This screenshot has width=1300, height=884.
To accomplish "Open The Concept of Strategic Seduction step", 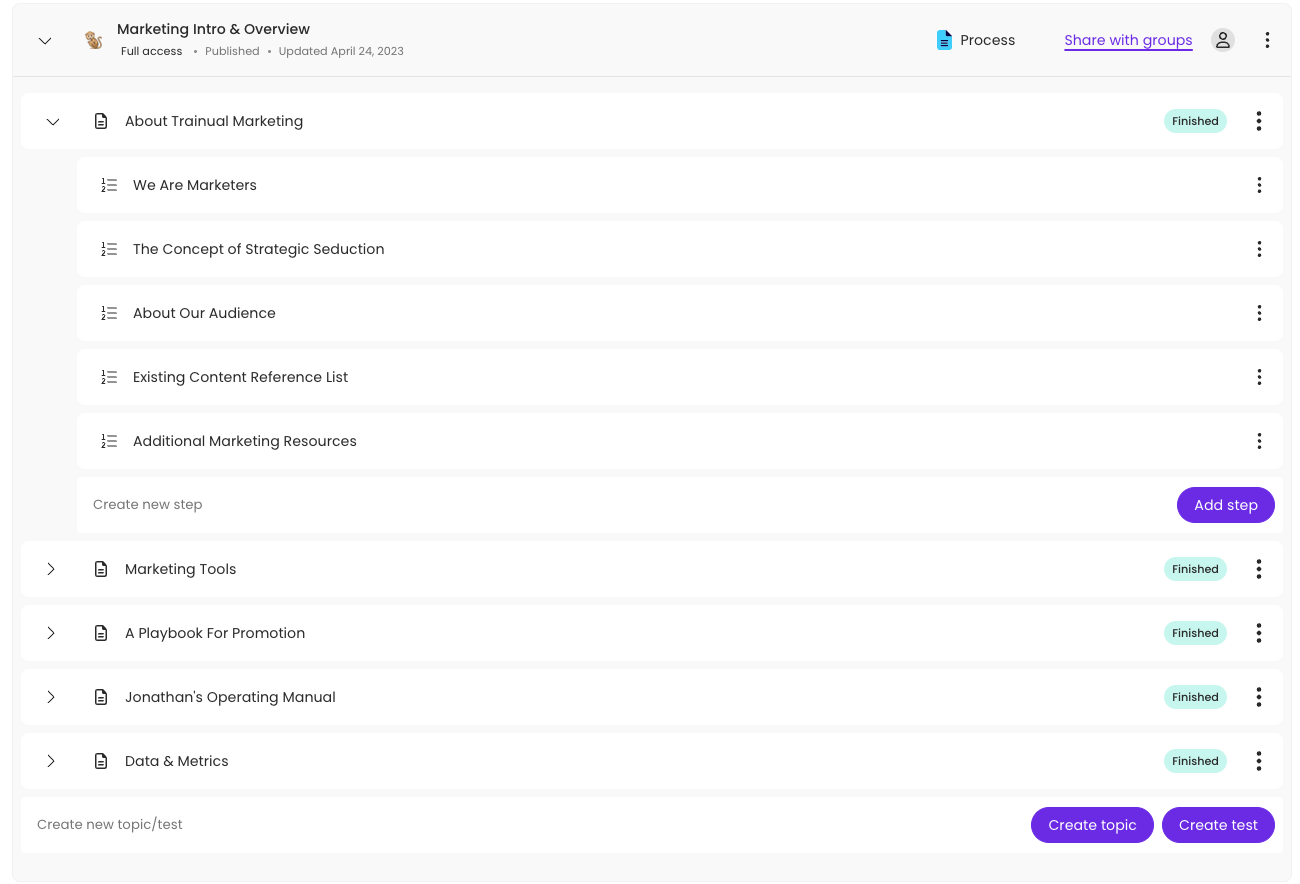I will click(x=258, y=249).
